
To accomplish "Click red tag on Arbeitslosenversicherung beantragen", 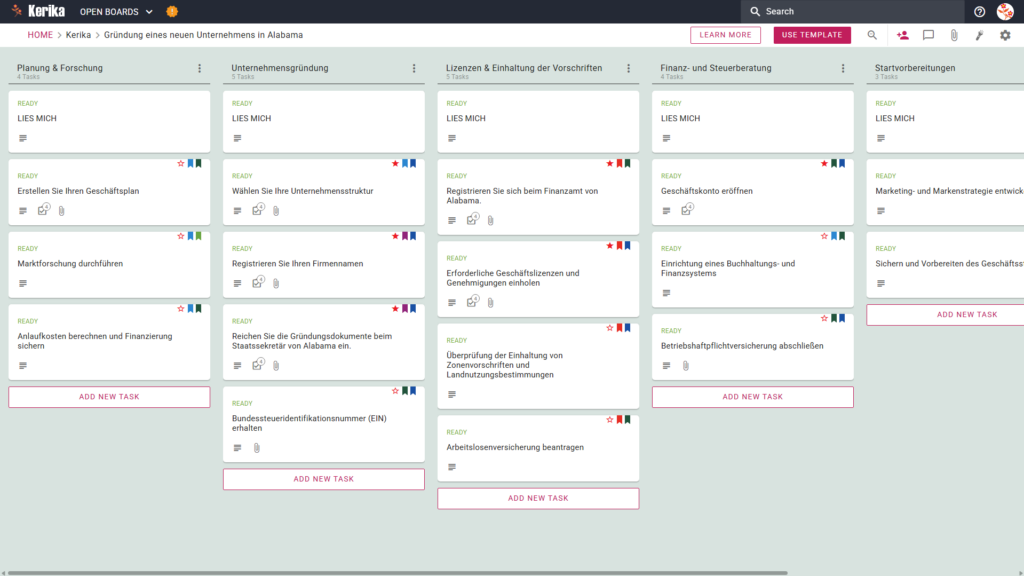I will [620, 419].
